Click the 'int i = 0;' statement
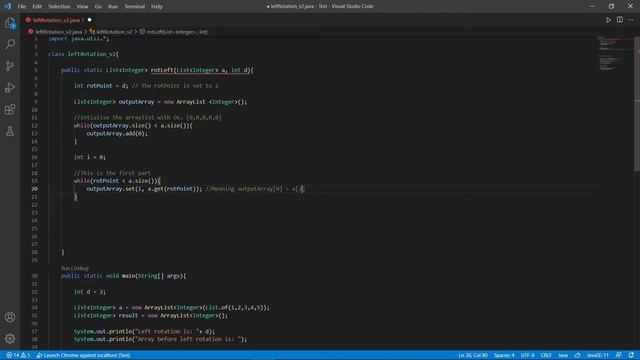The width and height of the screenshot is (640, 360). pos(89,157)
